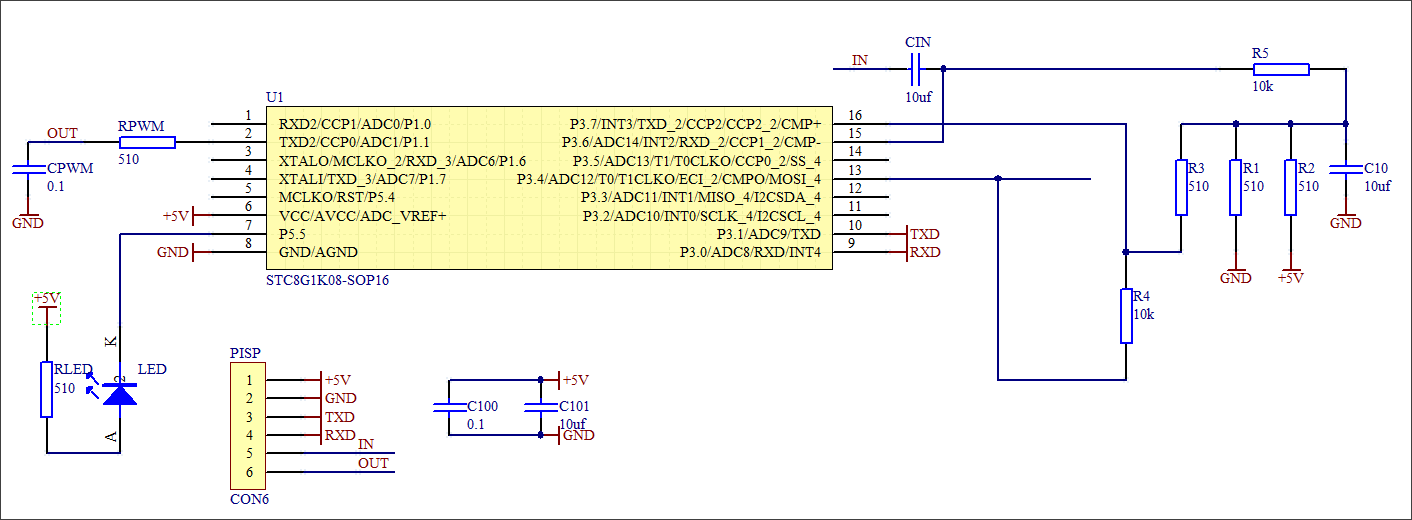Select the RPWM resistor symbol
Viewport: 1412px width, 520px height.
click(146, 143)
